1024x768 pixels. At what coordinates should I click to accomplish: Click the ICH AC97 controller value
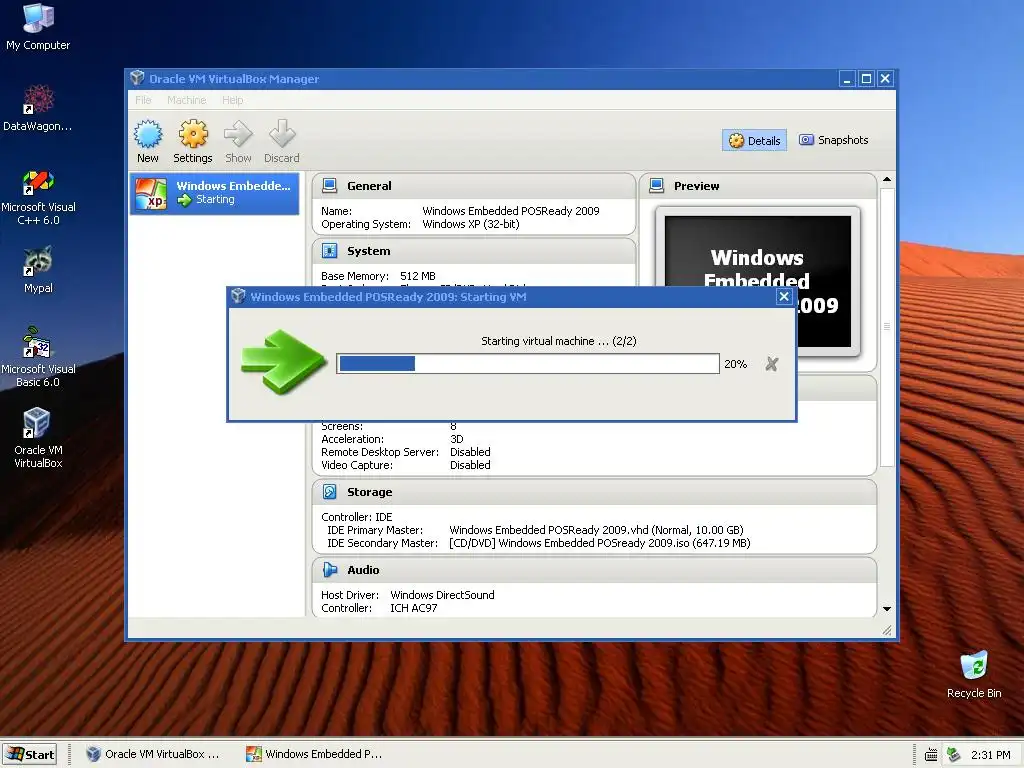point(413,608)
